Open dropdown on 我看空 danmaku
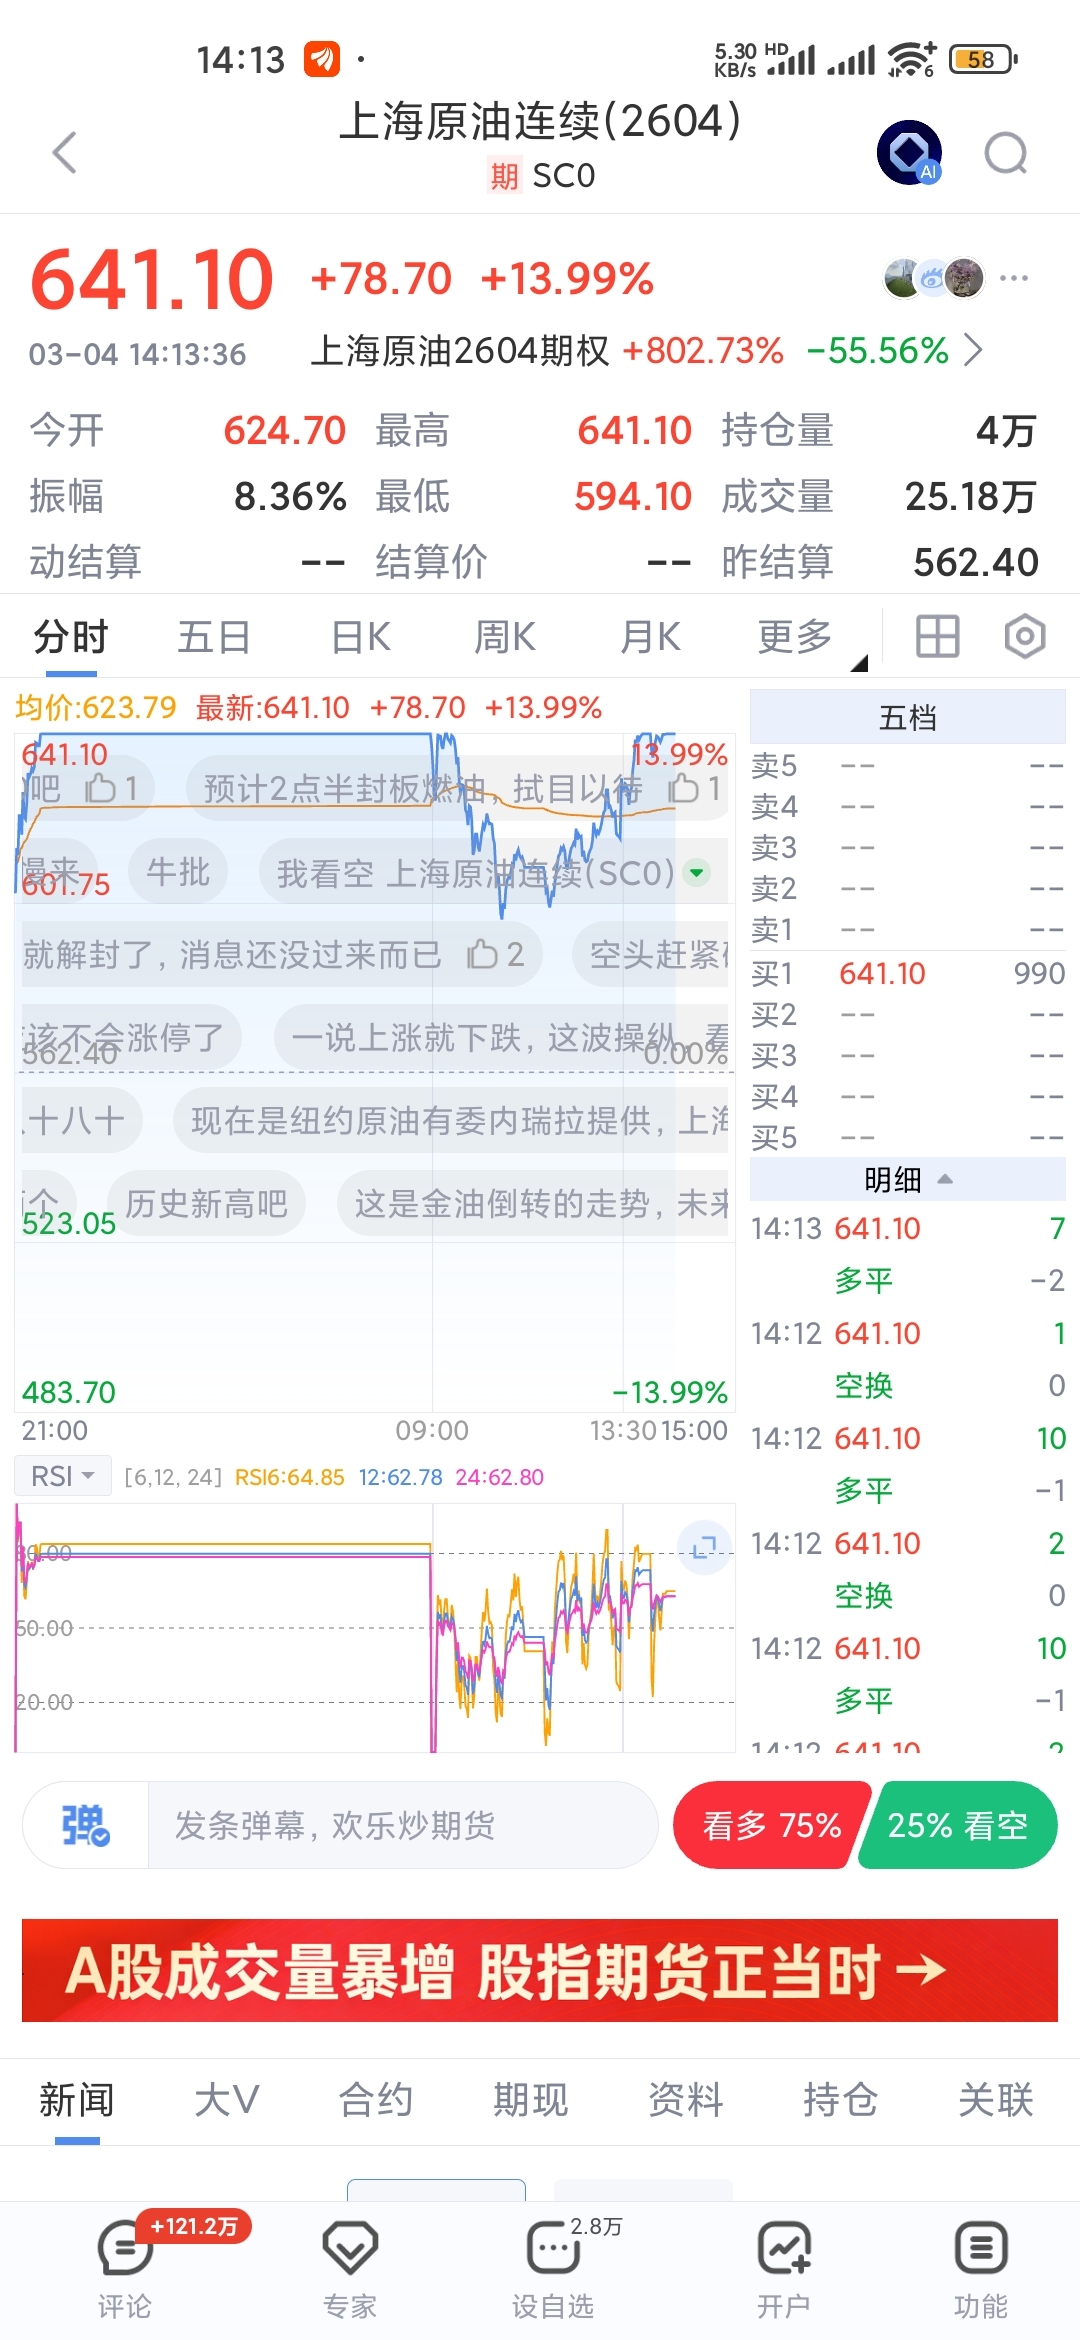Viewport: 1080px width, 2340px height. pos(696,872)
